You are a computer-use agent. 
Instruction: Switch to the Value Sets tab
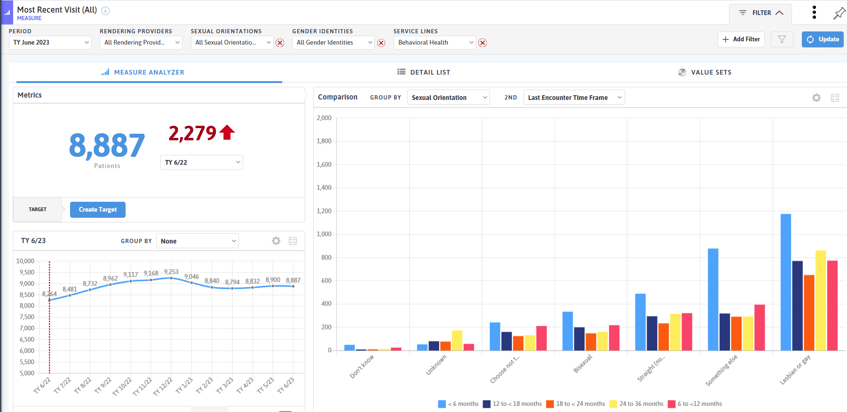click(705, 72)
